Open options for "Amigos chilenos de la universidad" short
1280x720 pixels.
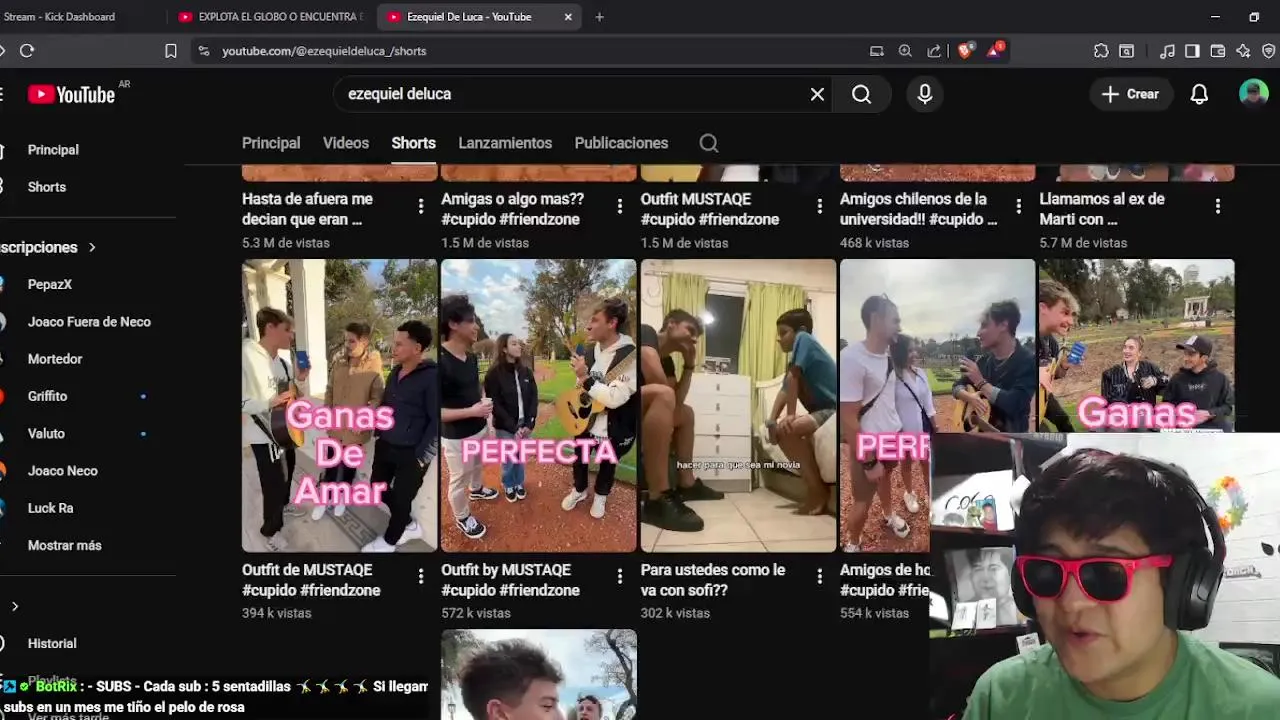pos(1018,206)
